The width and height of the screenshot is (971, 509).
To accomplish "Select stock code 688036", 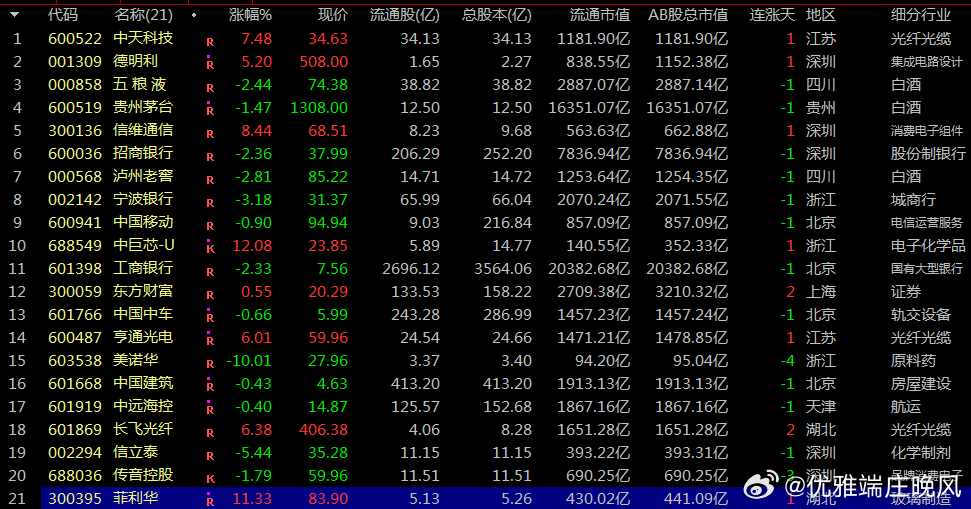I will tap(75, 476).
